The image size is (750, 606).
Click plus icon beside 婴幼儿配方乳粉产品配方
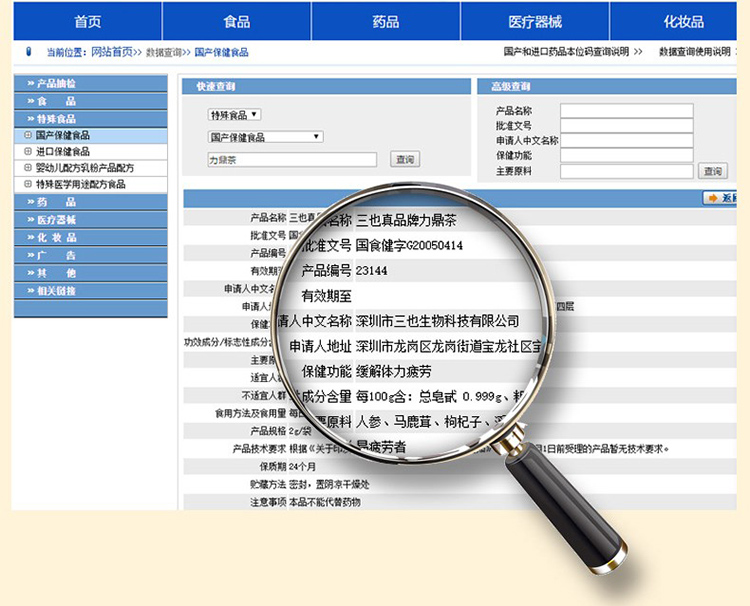pyautogui.click(x=28, y=168)
